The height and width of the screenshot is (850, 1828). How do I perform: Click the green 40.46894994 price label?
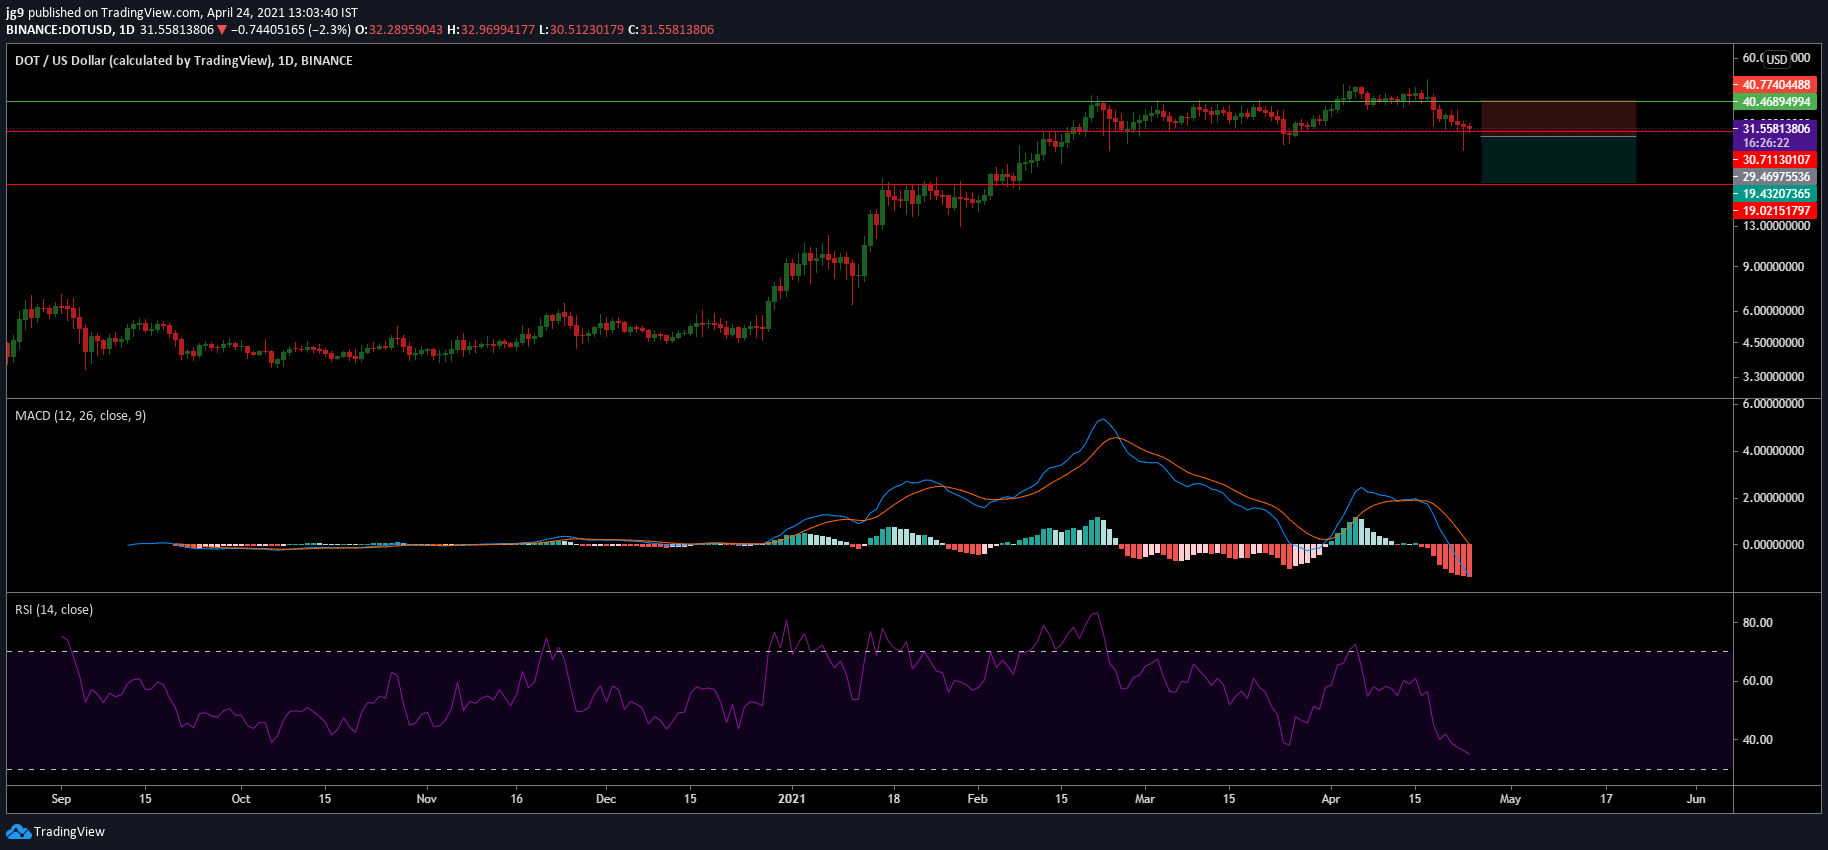tap(1775, 102)
